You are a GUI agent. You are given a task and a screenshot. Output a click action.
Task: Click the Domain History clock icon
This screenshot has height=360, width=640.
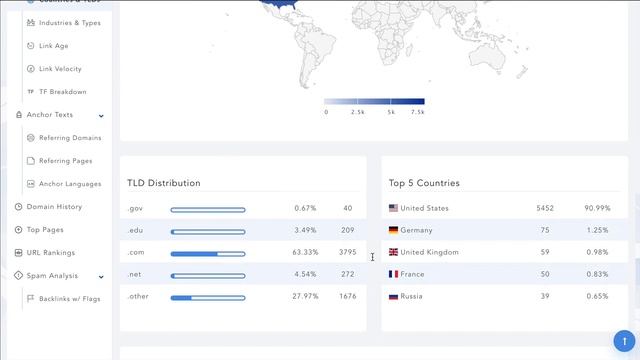tap(18, 207)
